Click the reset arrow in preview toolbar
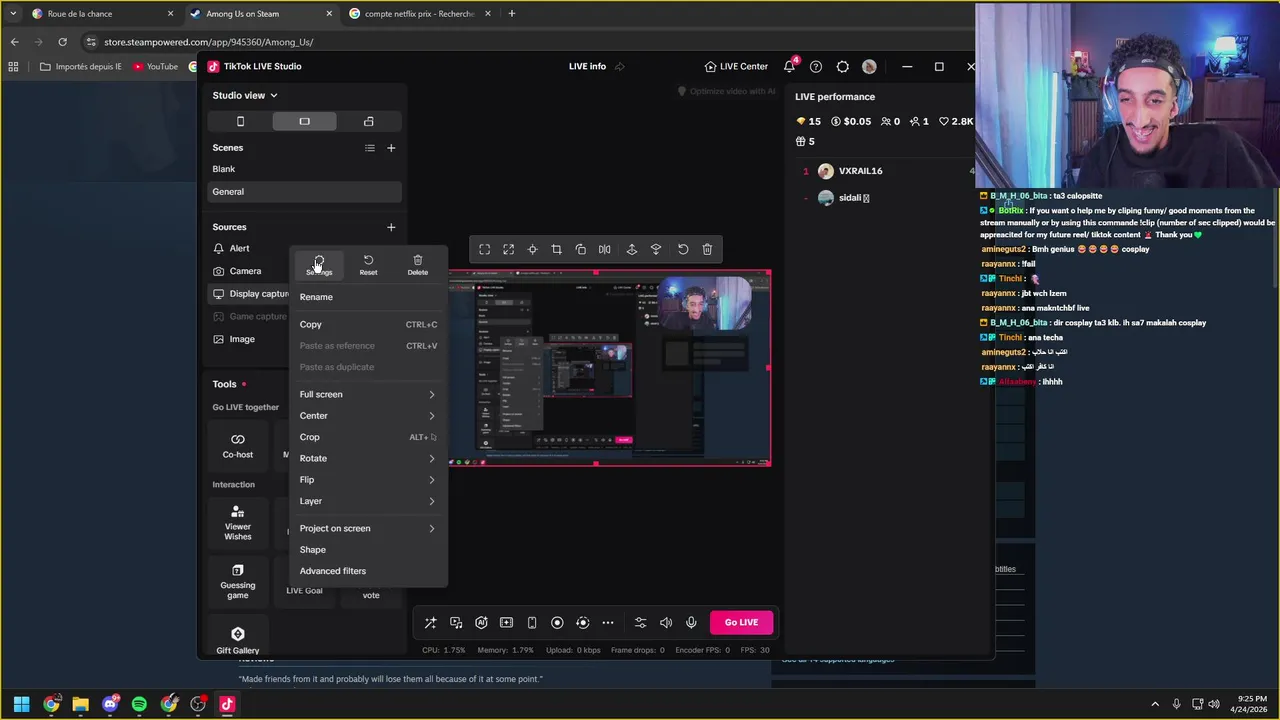The height and width of the screenshot is (720, 1280). coord(683,249)
